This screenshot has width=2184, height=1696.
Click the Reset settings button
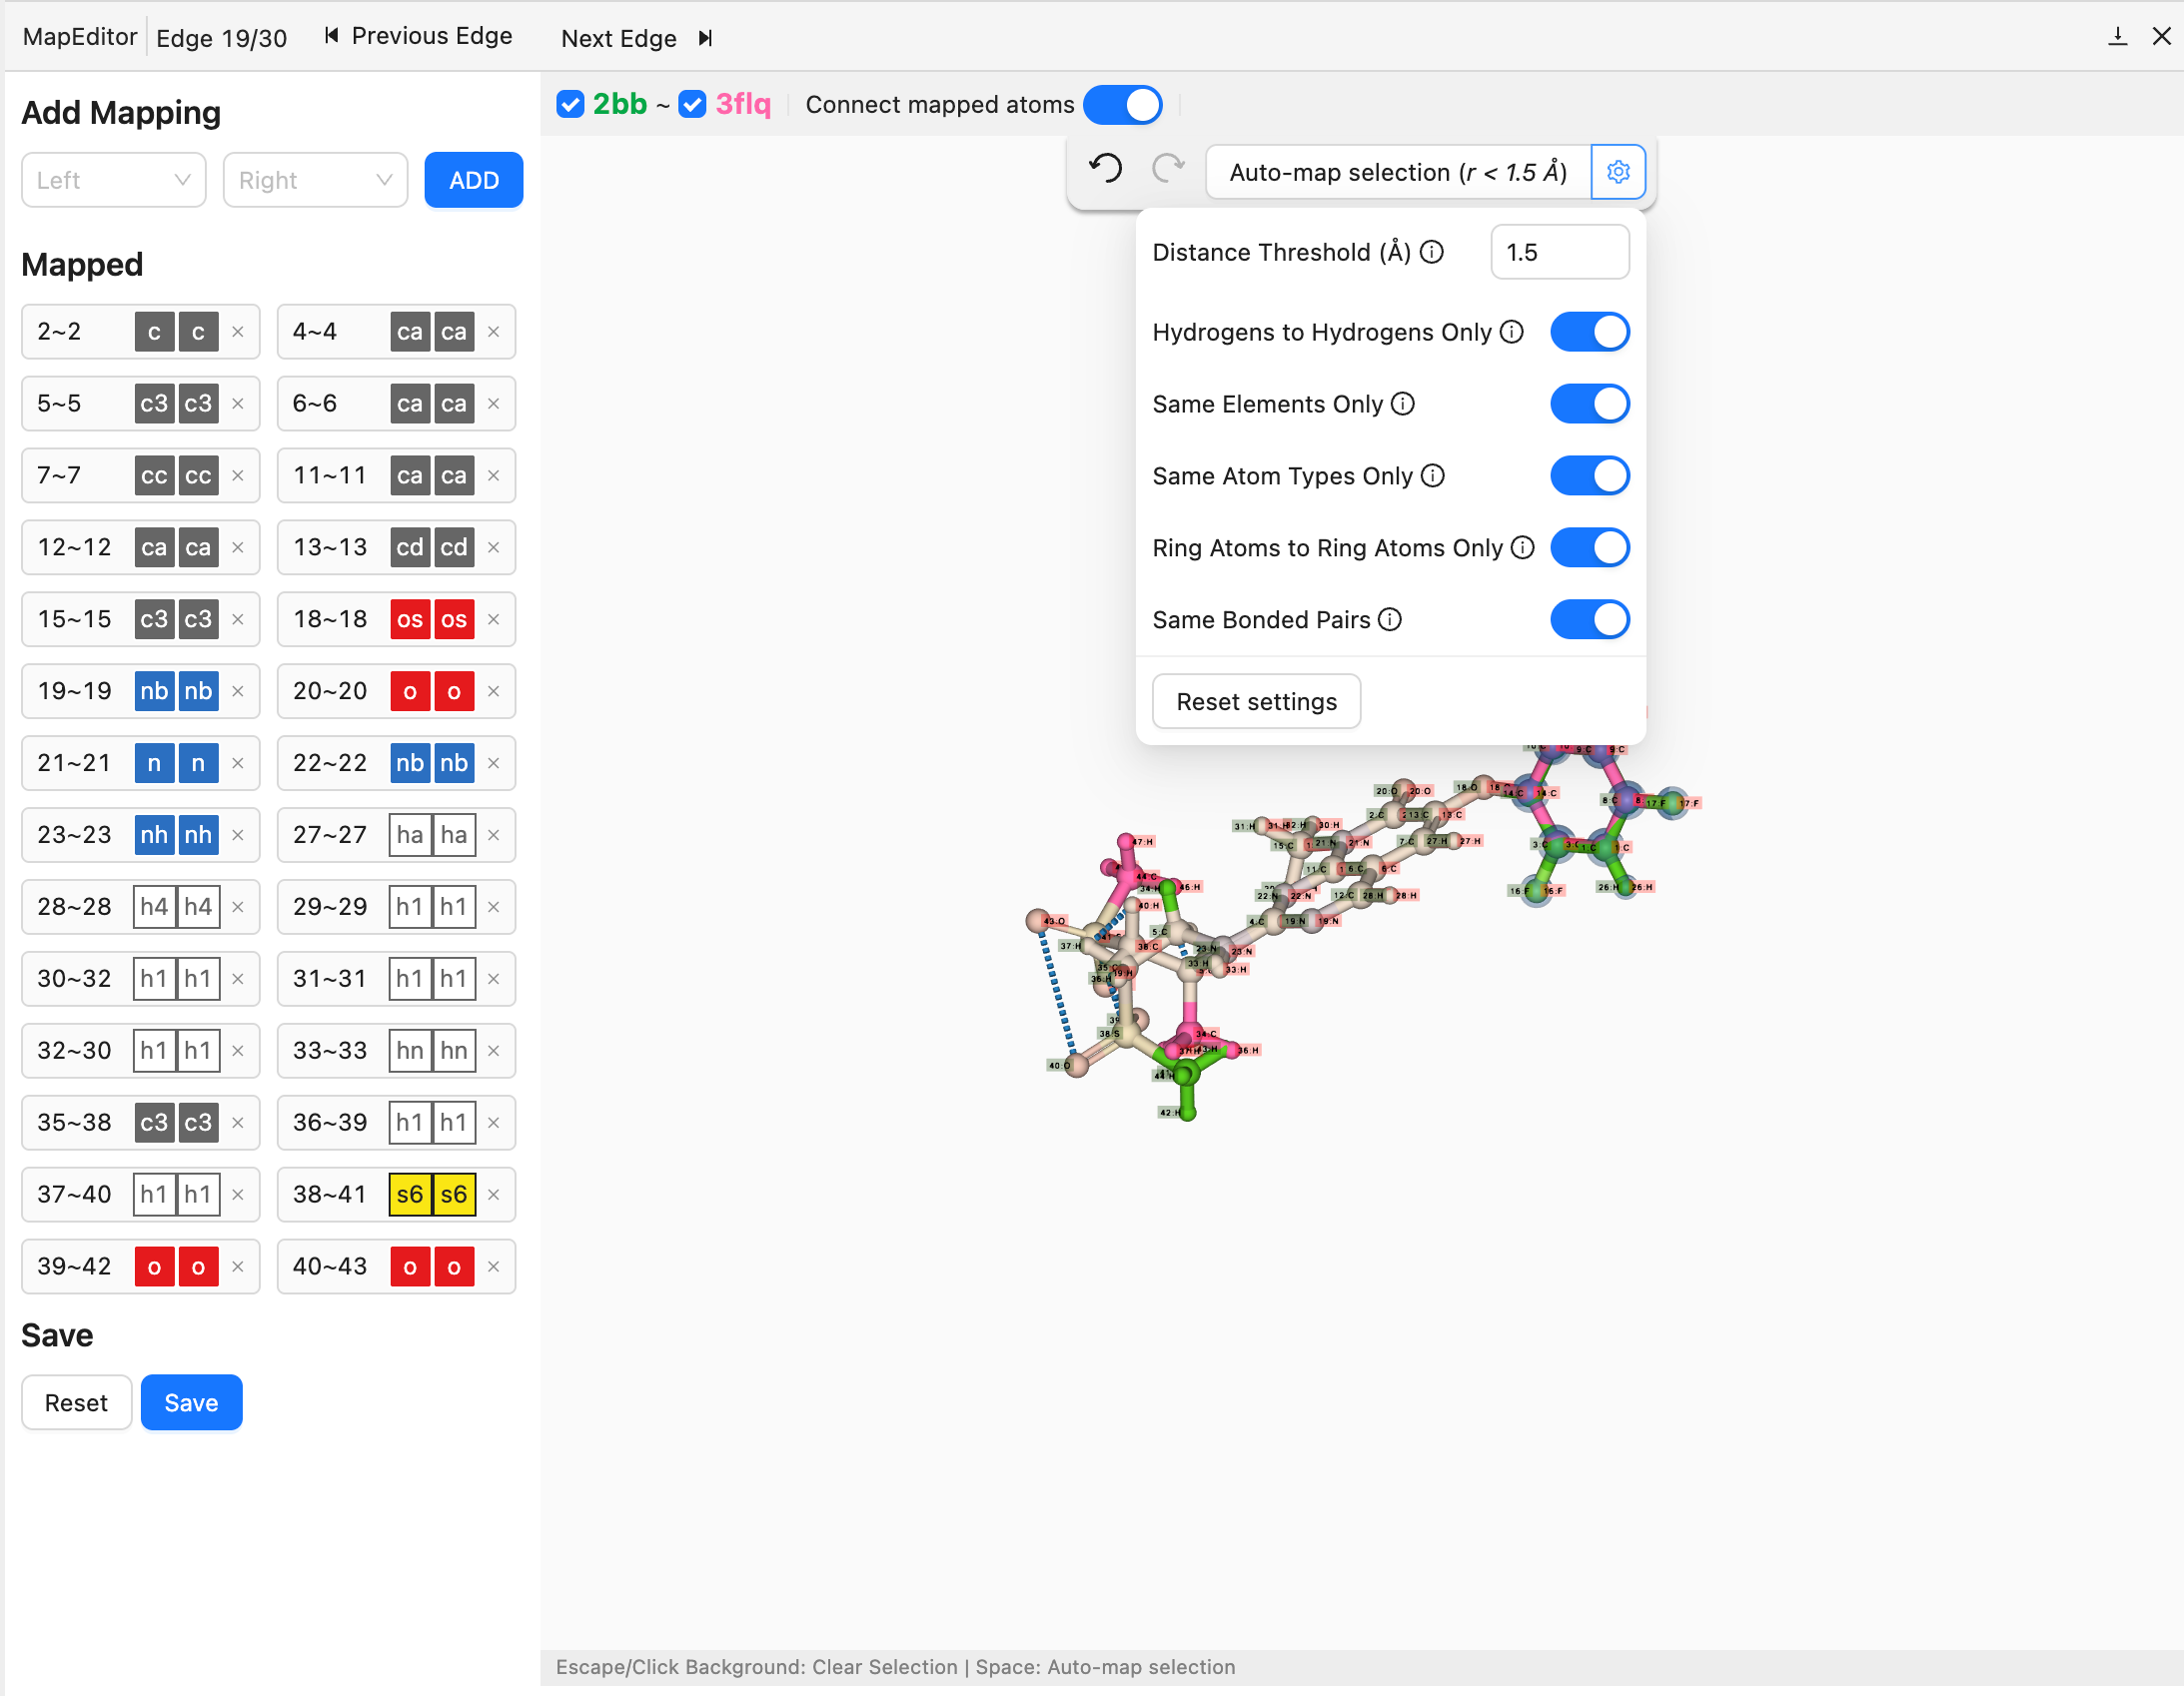pos(1256,702)
